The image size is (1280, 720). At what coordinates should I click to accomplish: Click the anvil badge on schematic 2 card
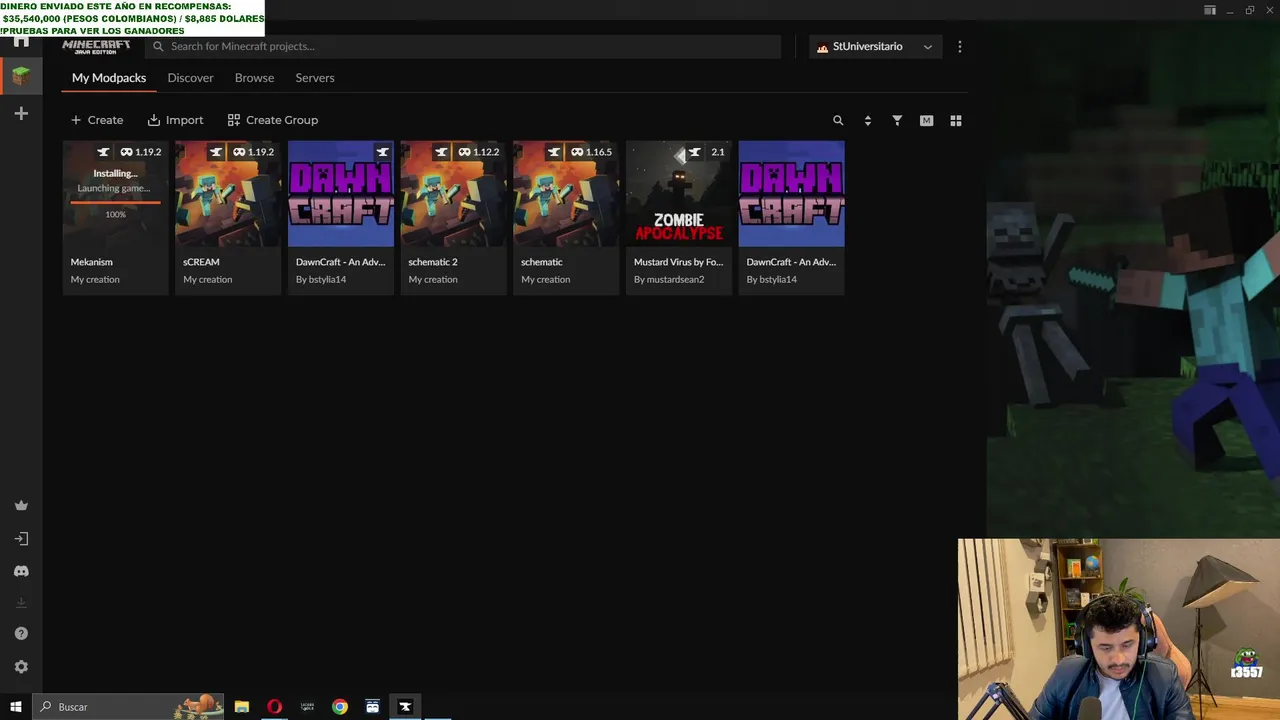click(441, 152)
